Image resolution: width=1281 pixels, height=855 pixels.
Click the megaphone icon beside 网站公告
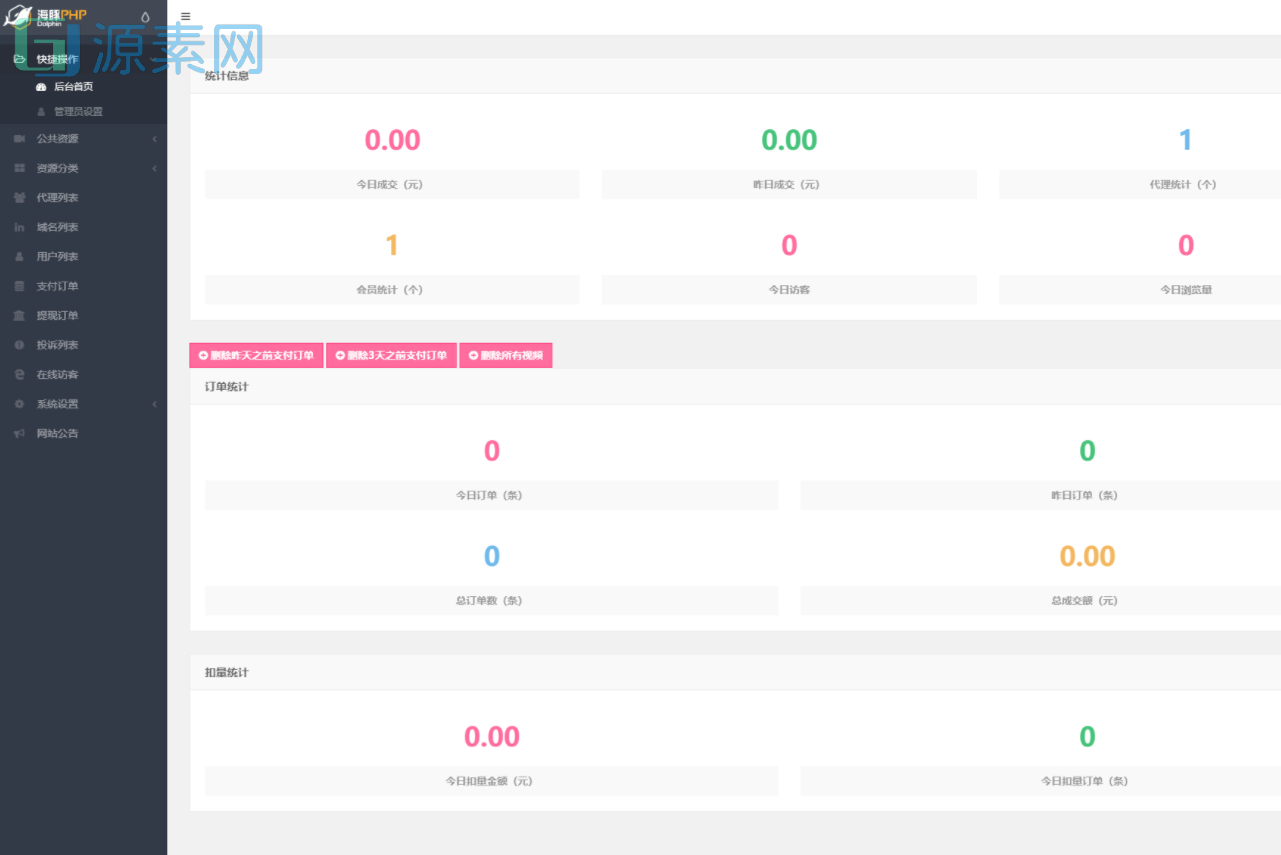coord(19,434)
